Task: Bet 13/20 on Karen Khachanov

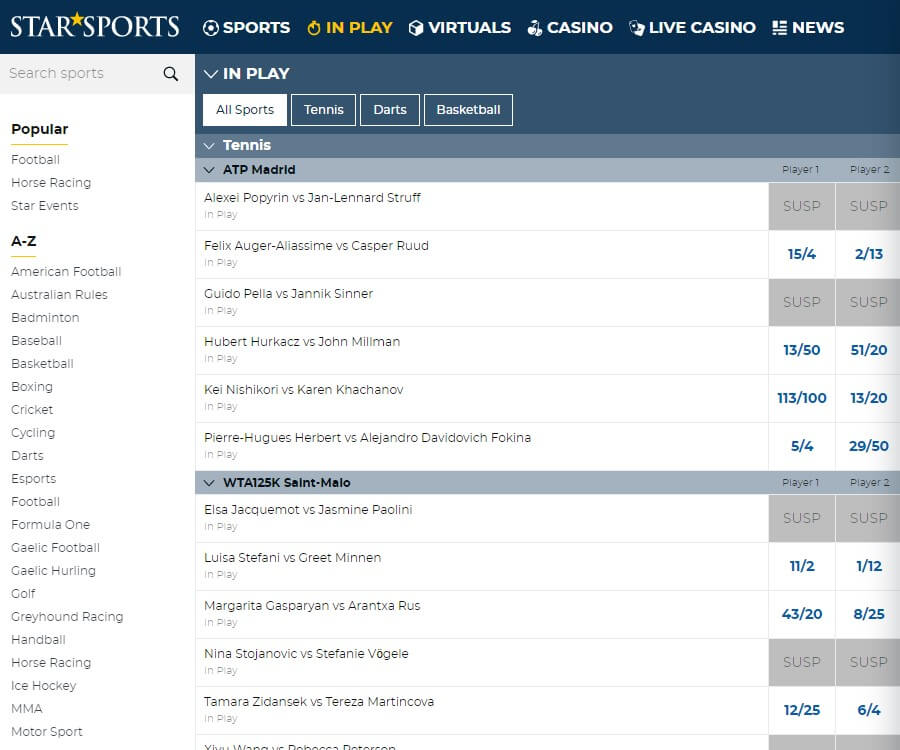Action: click(868, 398)
